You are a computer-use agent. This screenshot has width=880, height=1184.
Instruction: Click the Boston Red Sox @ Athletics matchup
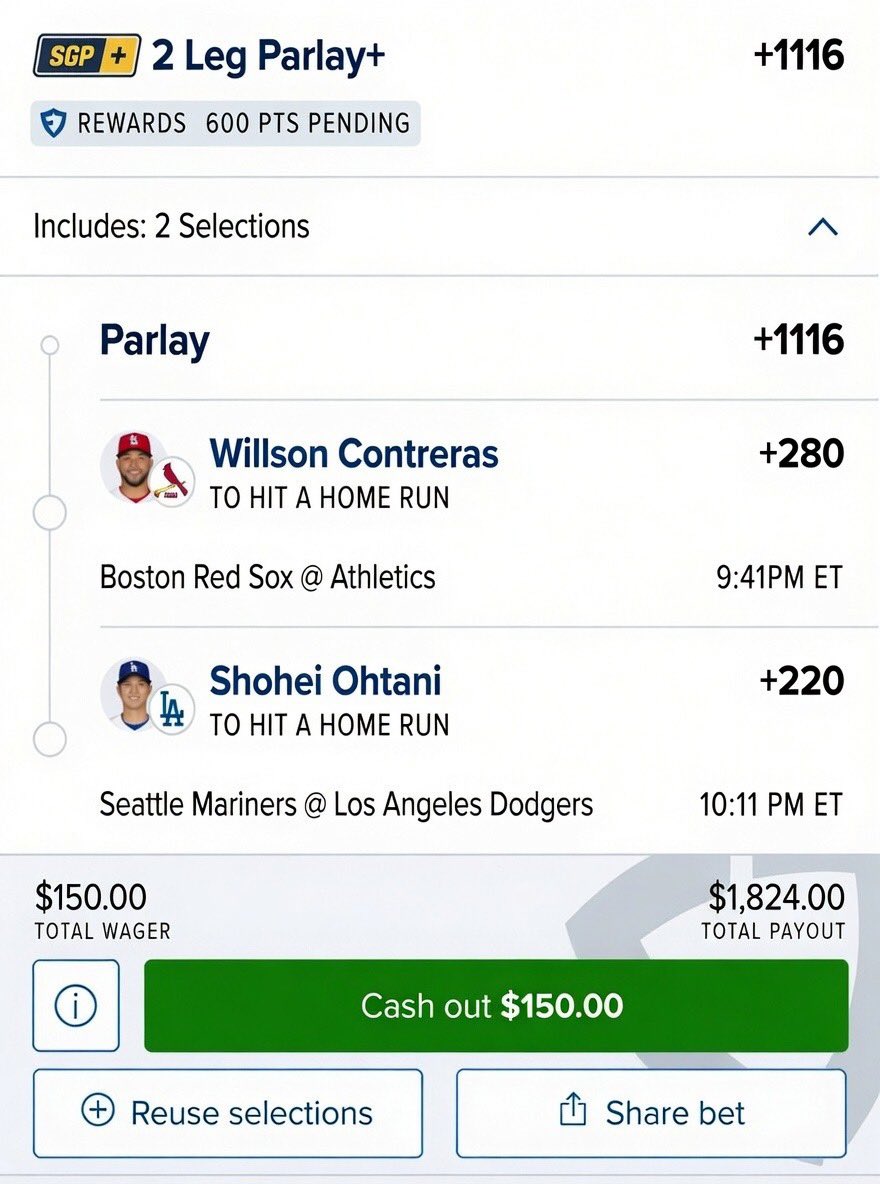pos(267,577)
